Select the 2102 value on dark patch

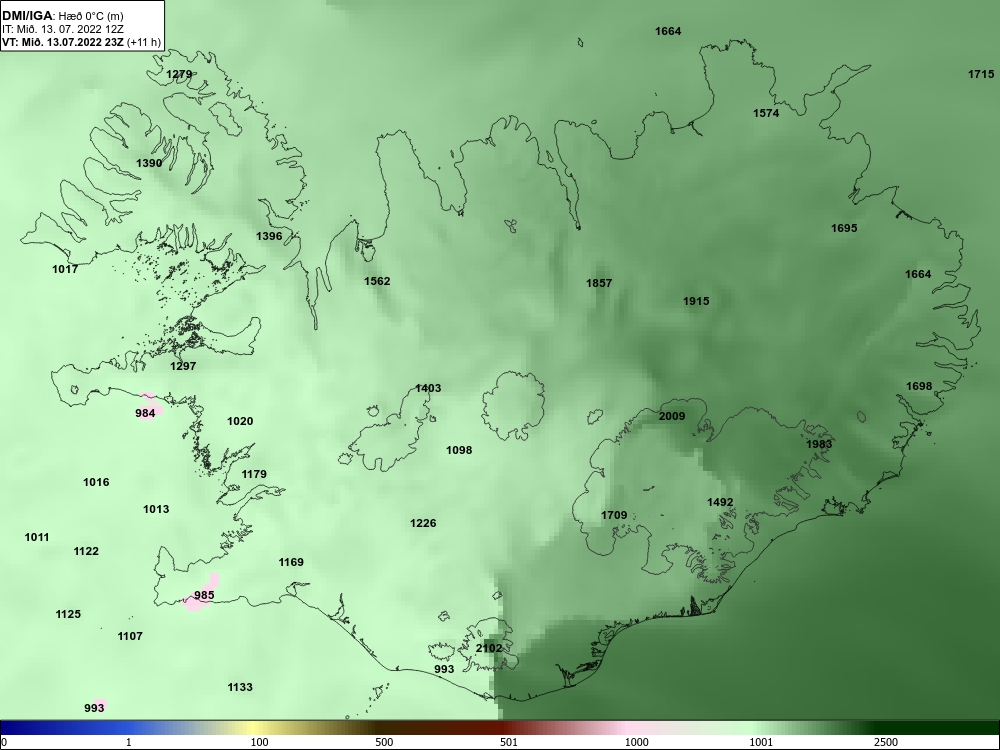[489, 648]
